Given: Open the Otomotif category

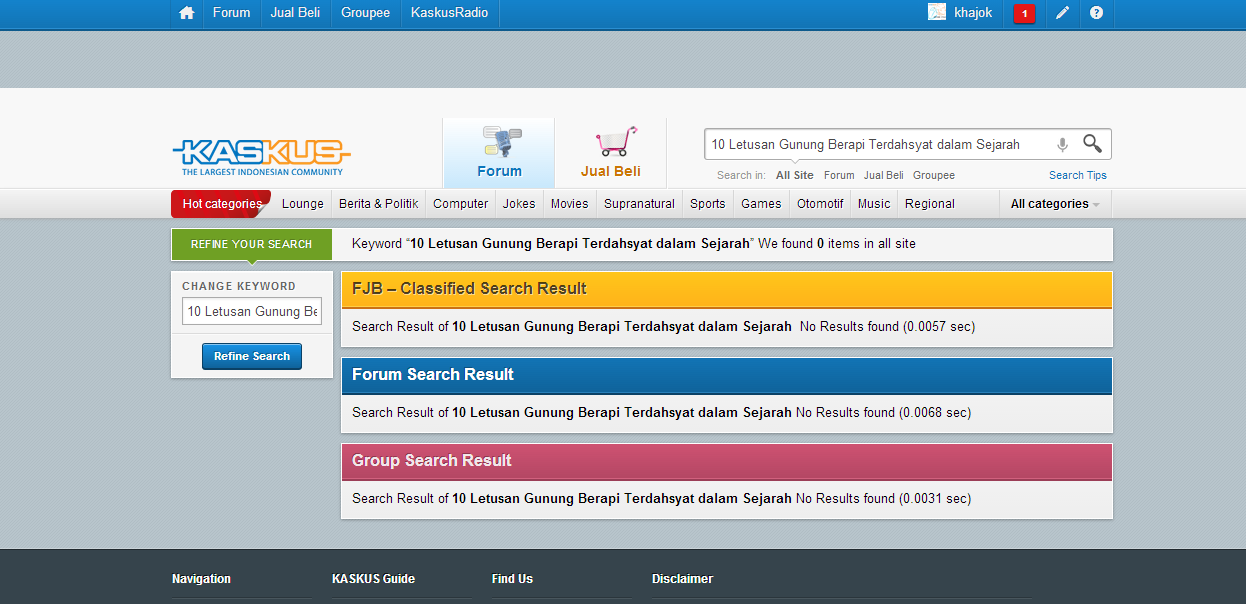Looking at the screenshot, I should (820, 204).
